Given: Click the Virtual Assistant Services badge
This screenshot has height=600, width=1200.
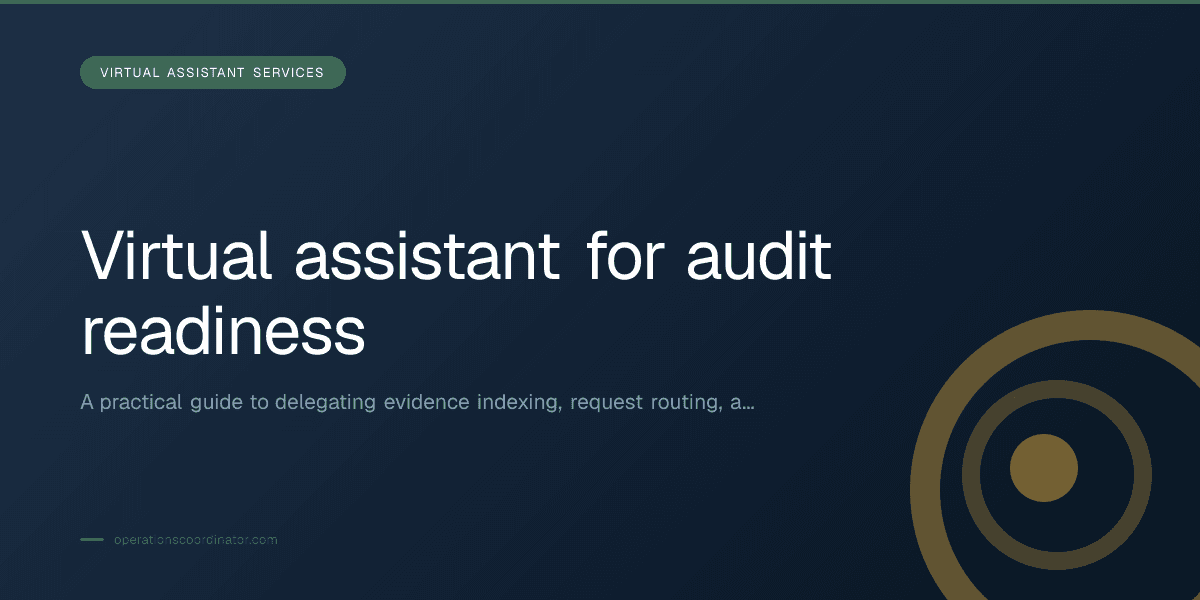Looking at the screenshot, I should 213,73.
